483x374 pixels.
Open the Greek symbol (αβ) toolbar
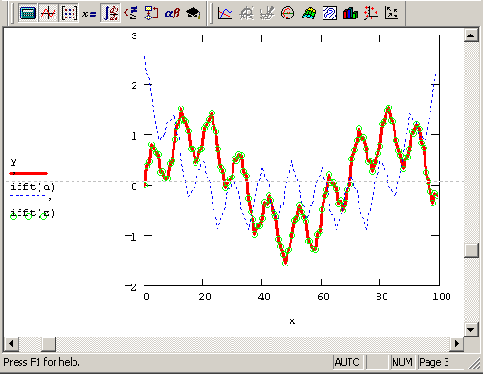tap(172, 13)
